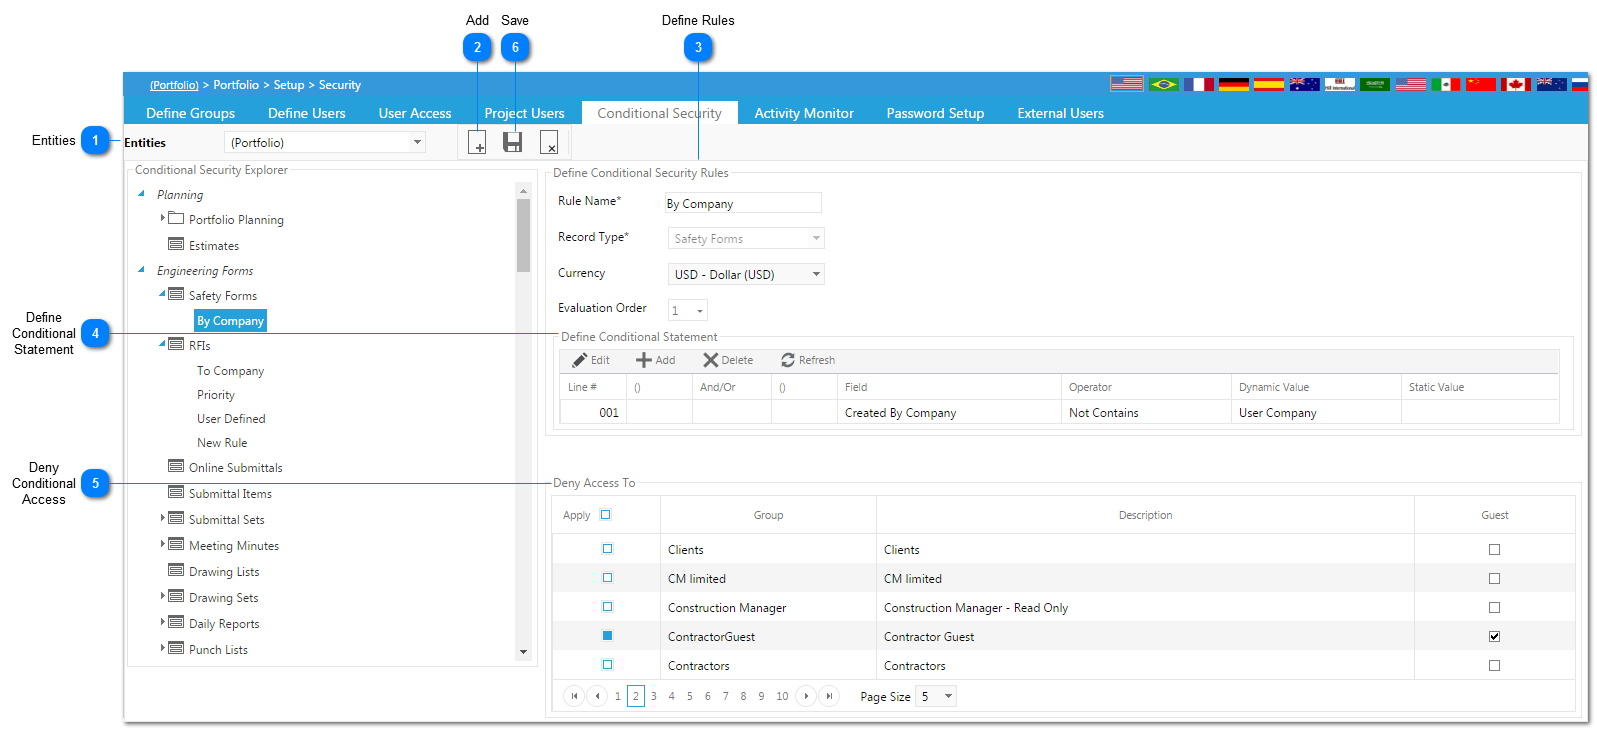Select the To Company rule under RFIs

coord(230,371)
